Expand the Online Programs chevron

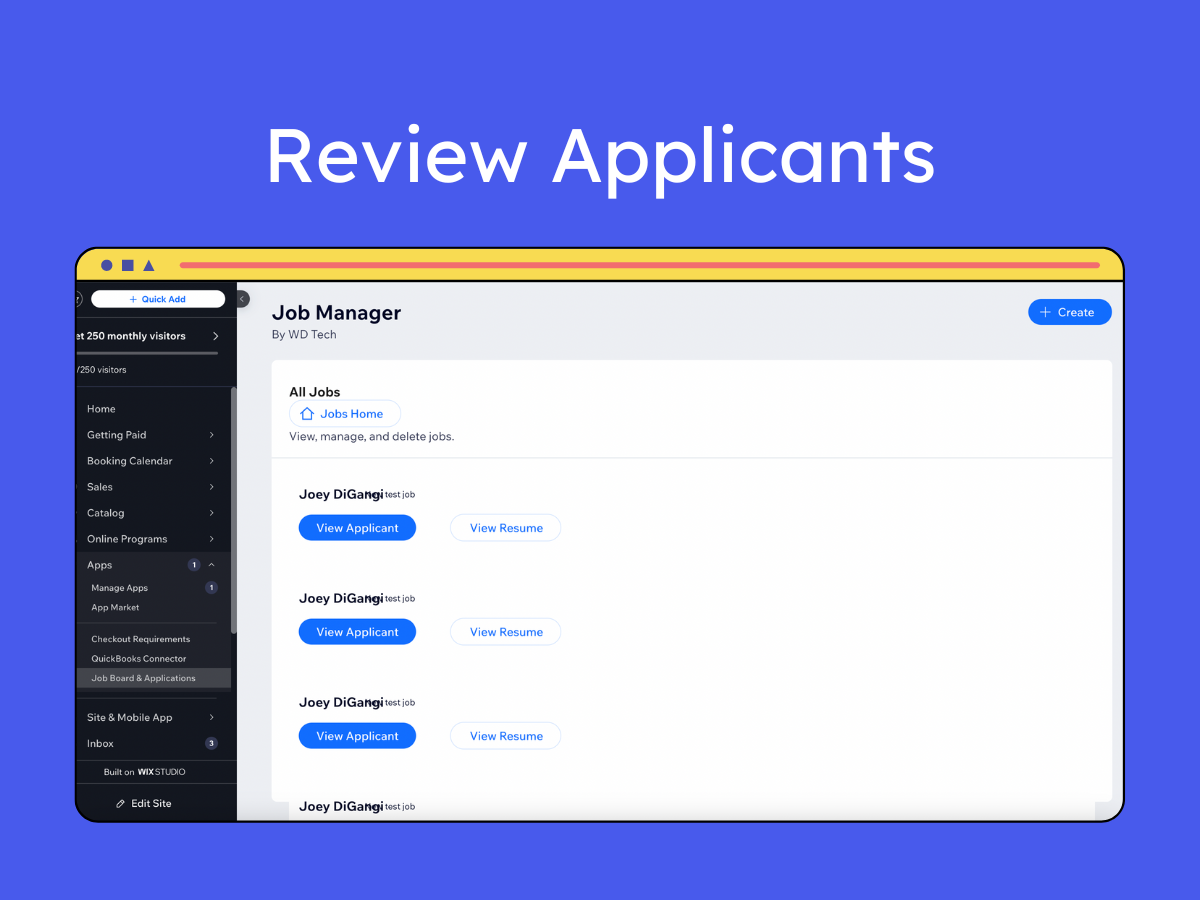click(212, 539)
